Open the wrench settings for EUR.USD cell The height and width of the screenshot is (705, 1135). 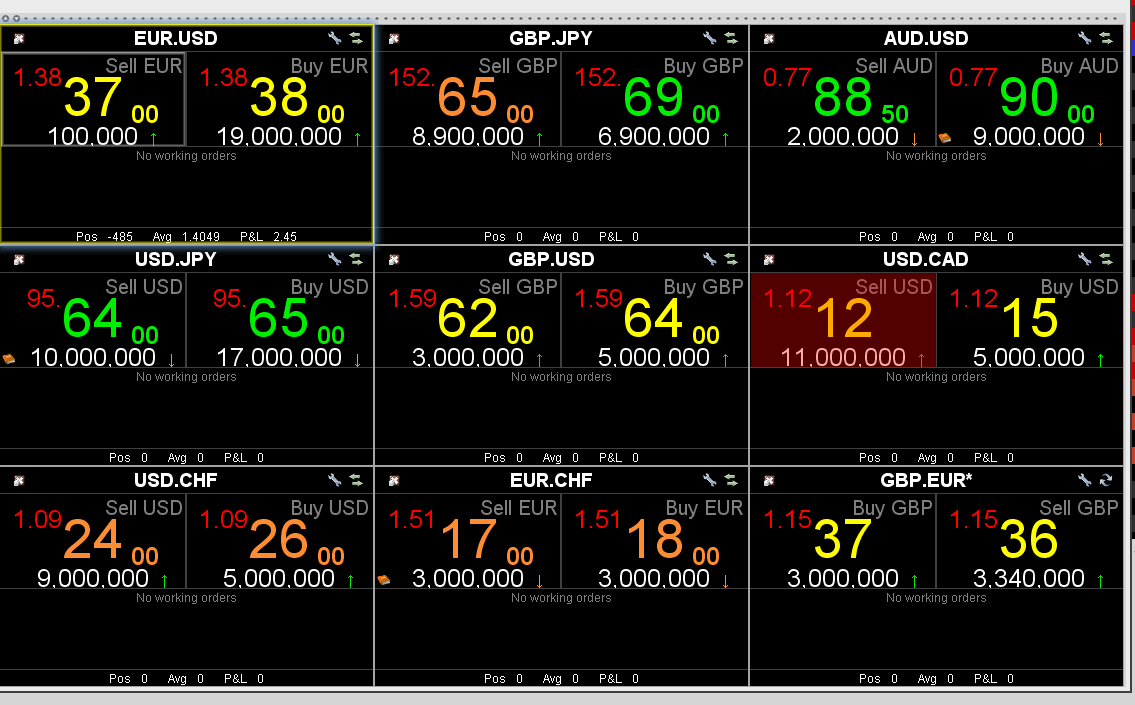334,38
